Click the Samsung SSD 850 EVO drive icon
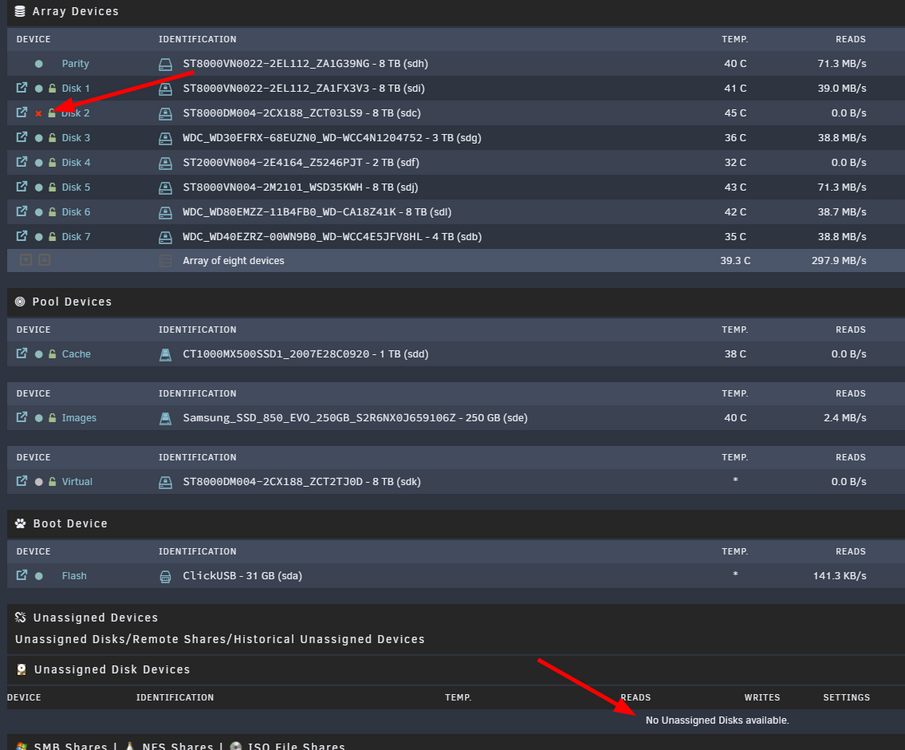905x750 pixels. pyautogui.click(x=166, y=418)
